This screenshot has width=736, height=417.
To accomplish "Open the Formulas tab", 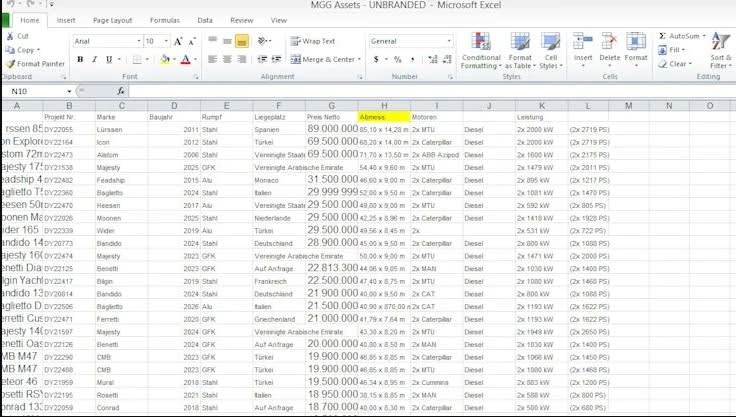I will click(x=165, y=21).
